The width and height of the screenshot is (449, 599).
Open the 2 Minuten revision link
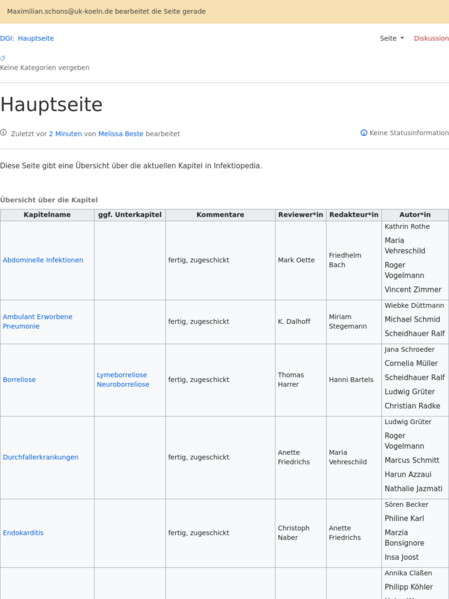tap(65, 134)
